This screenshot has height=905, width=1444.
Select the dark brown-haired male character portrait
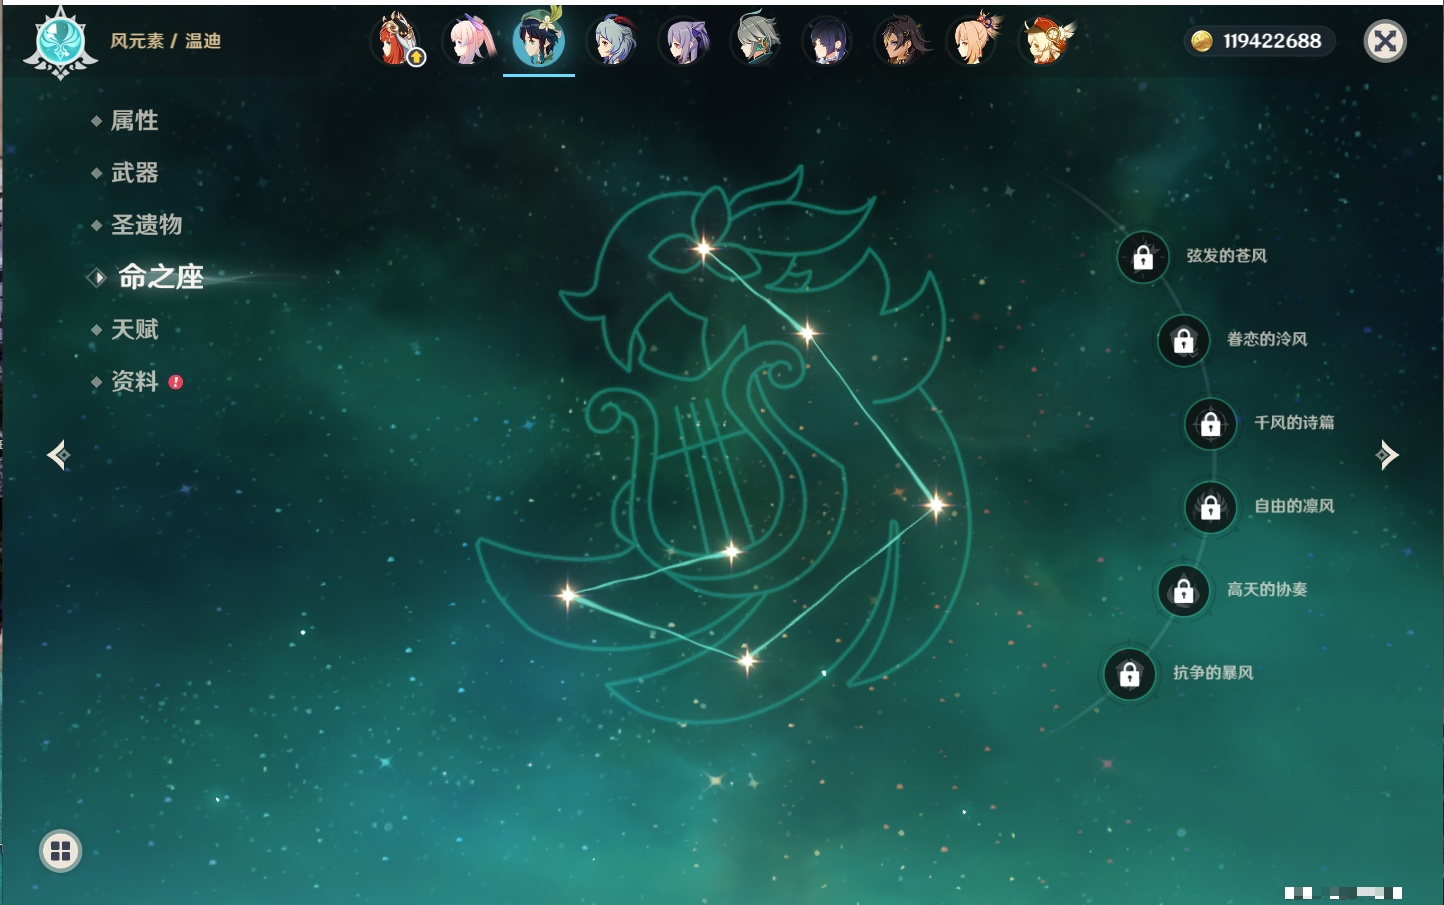901,41
